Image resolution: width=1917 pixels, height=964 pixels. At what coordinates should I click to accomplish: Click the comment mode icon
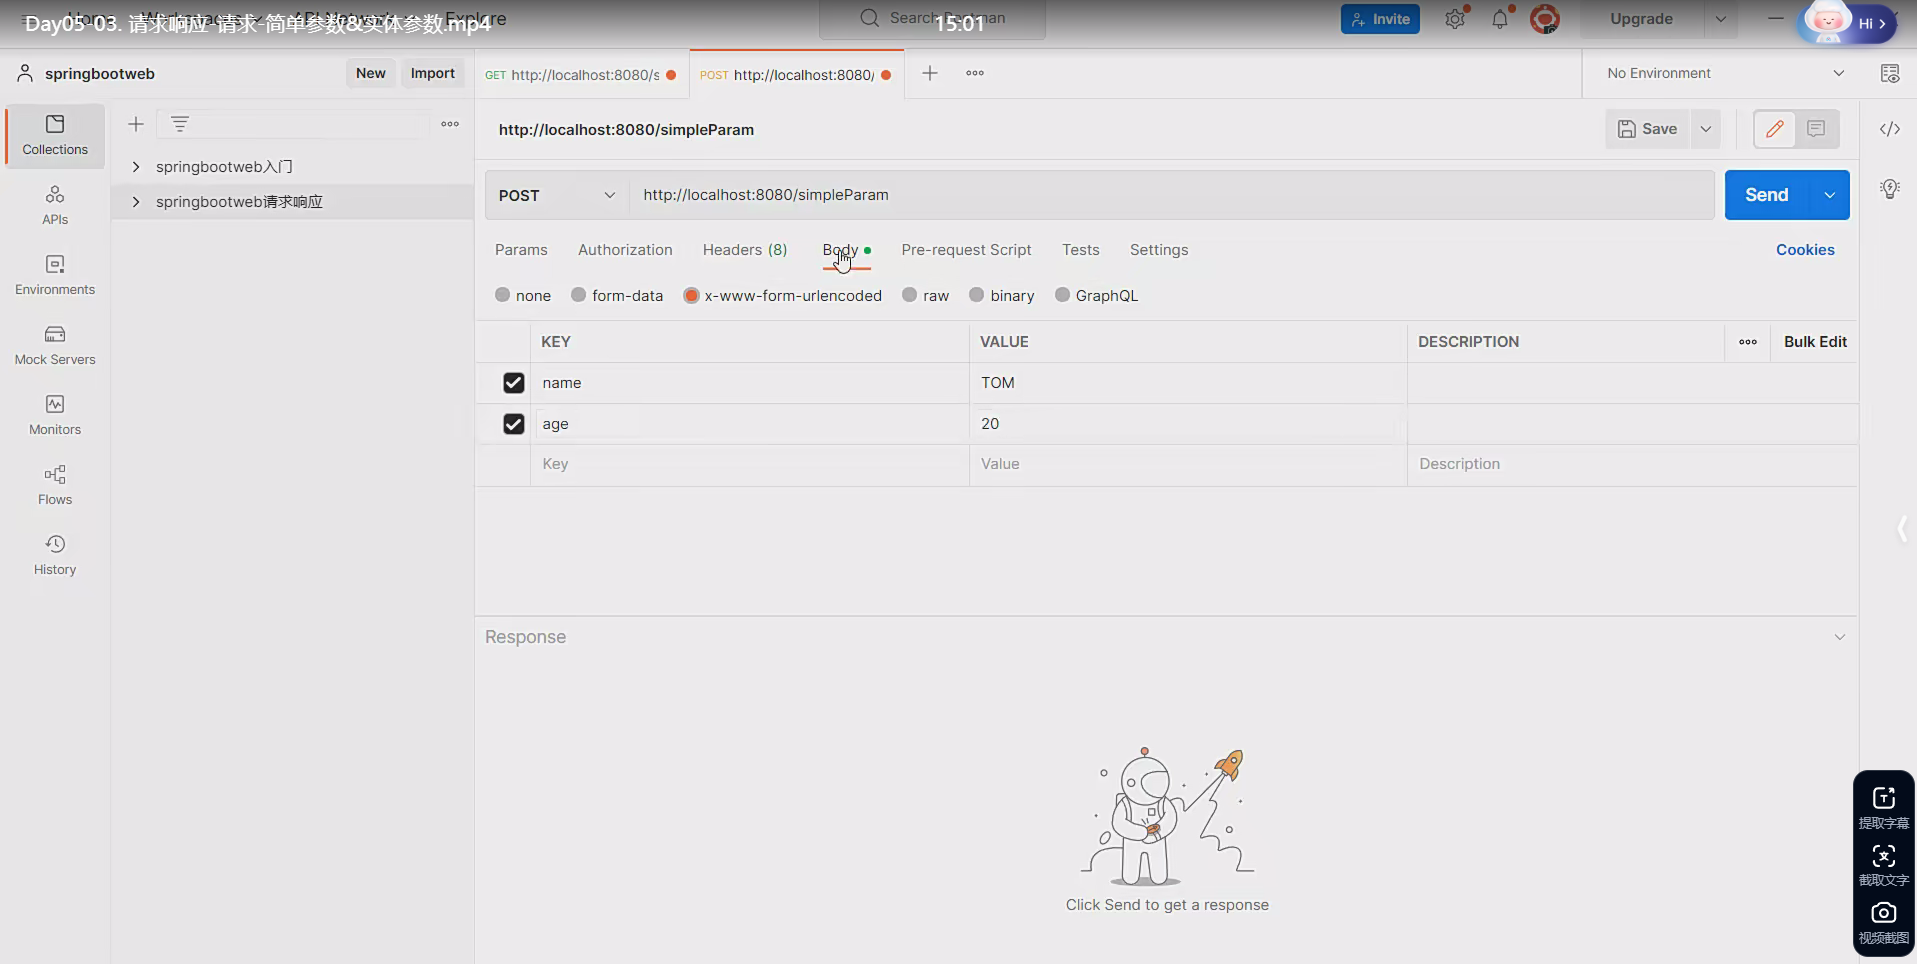point(1816,129)
